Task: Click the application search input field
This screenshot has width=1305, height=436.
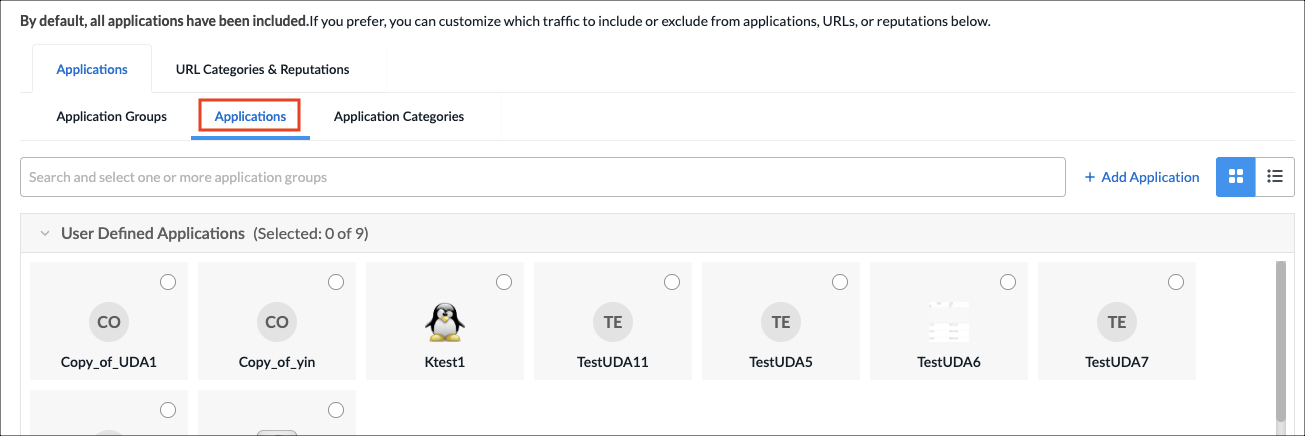Action: tap(542, 177)
